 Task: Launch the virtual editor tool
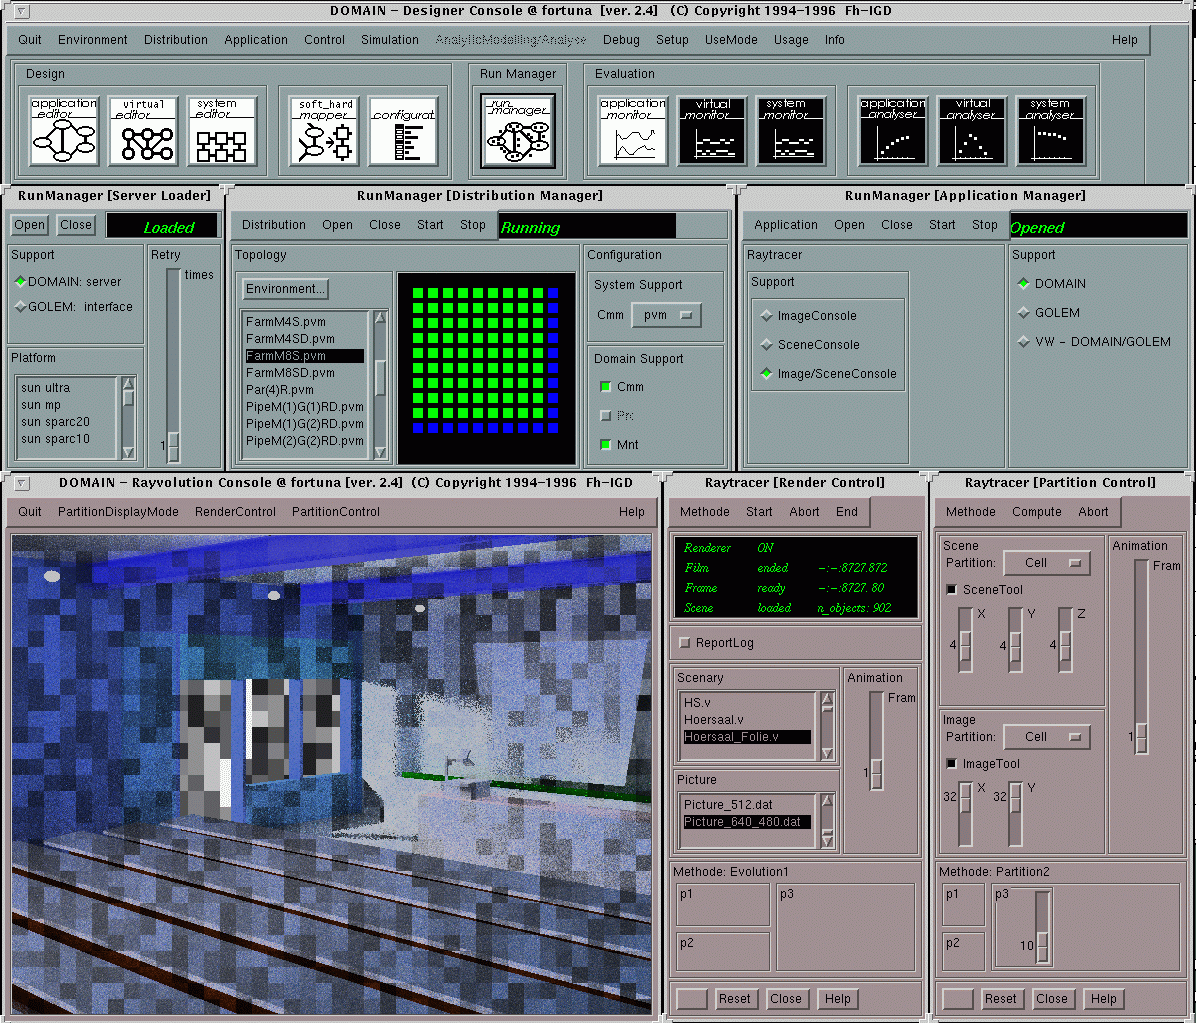(x=143, y=131)
